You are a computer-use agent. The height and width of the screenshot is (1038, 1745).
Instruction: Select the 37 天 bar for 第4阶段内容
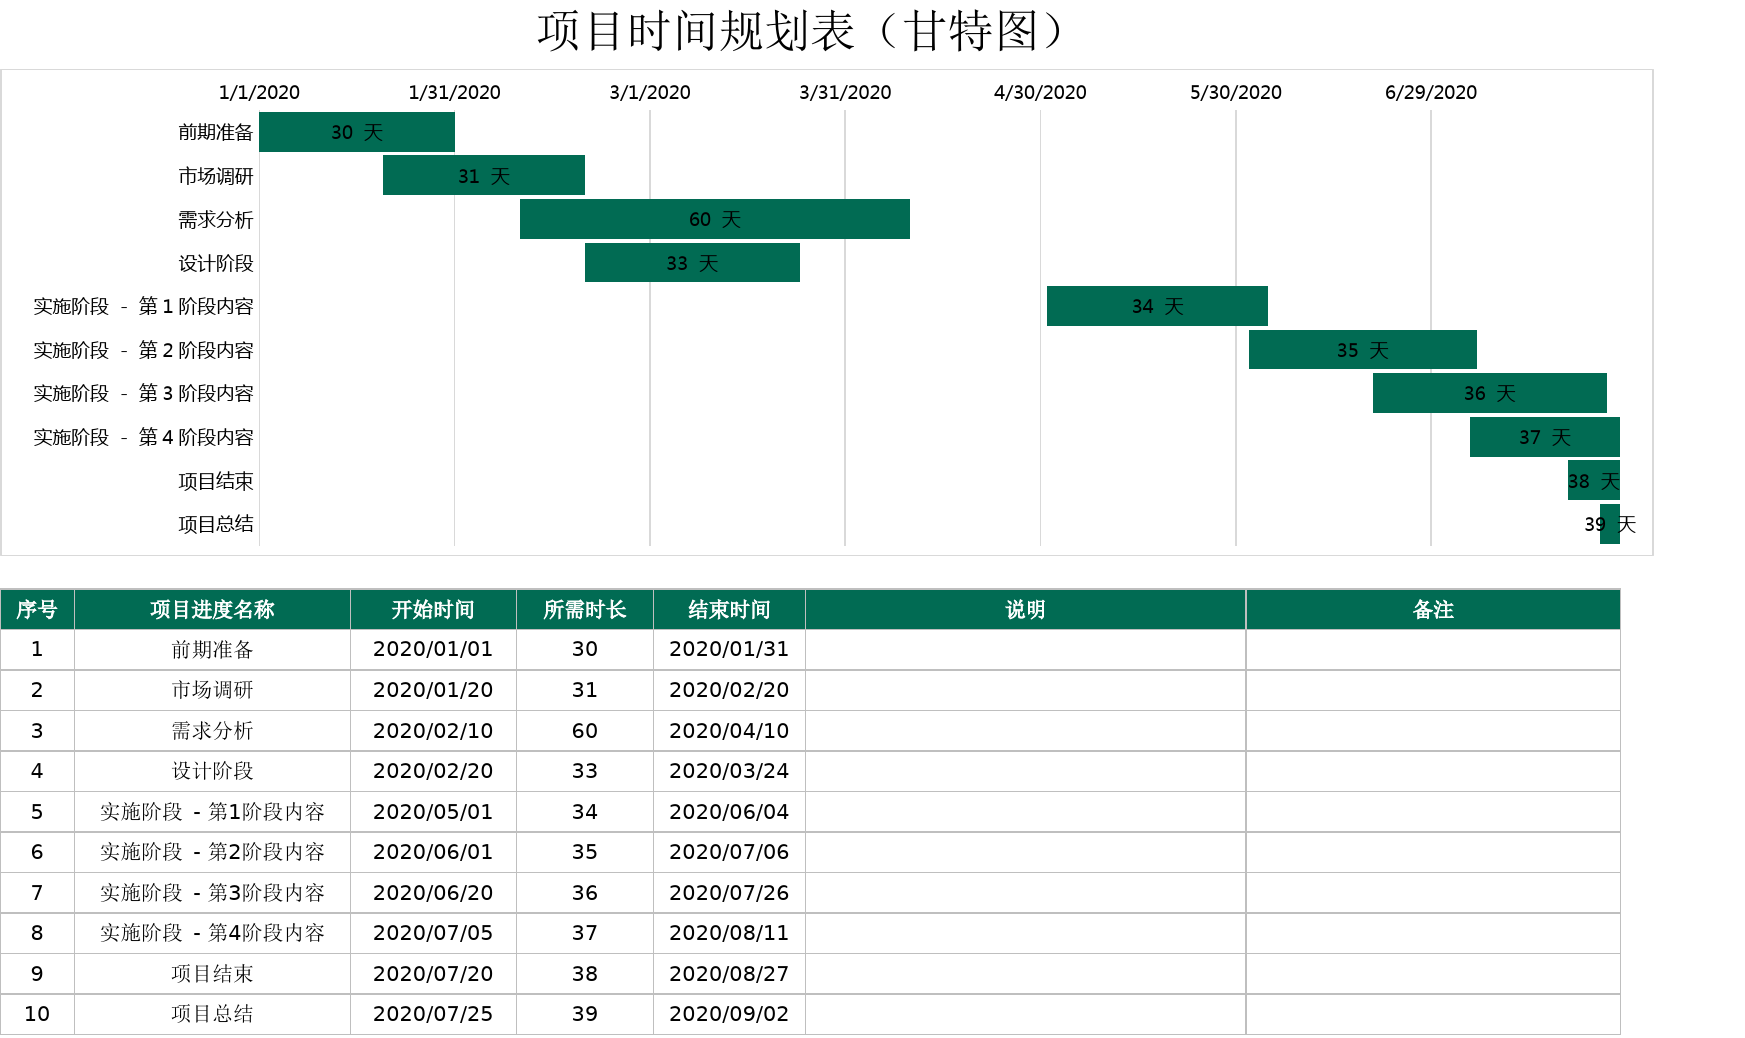[1545, 437]
